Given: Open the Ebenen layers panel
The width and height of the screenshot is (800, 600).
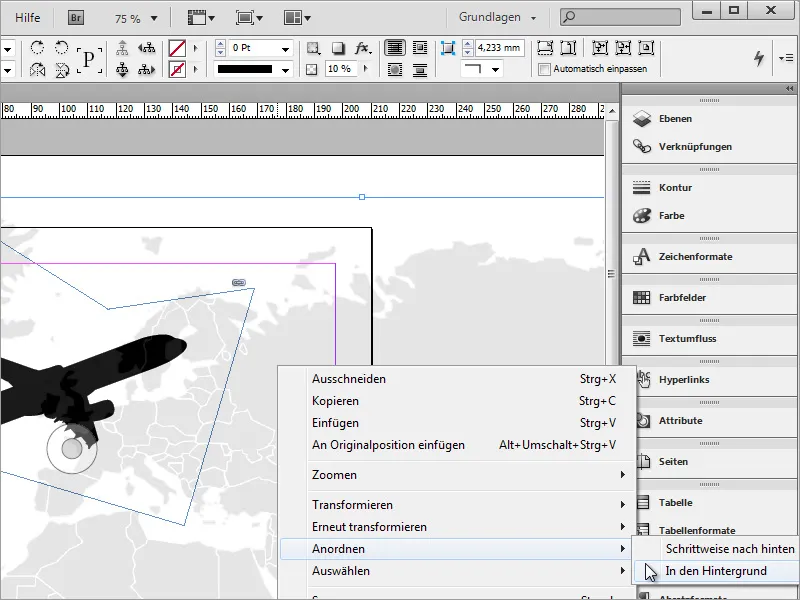Looking at the screenshot, I should (x=675, y=118).
